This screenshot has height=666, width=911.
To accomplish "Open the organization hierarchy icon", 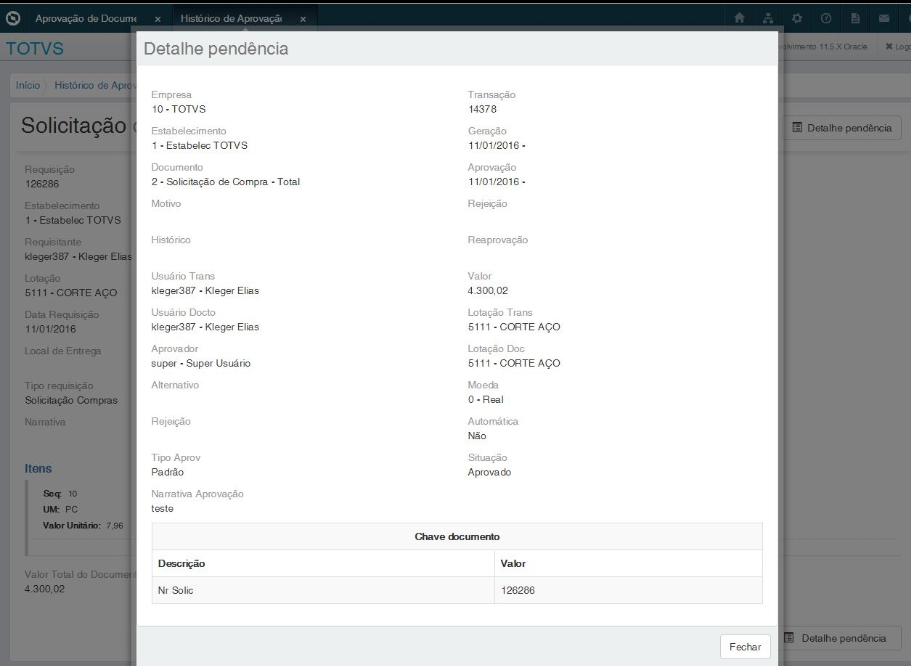I will point(768,18).
